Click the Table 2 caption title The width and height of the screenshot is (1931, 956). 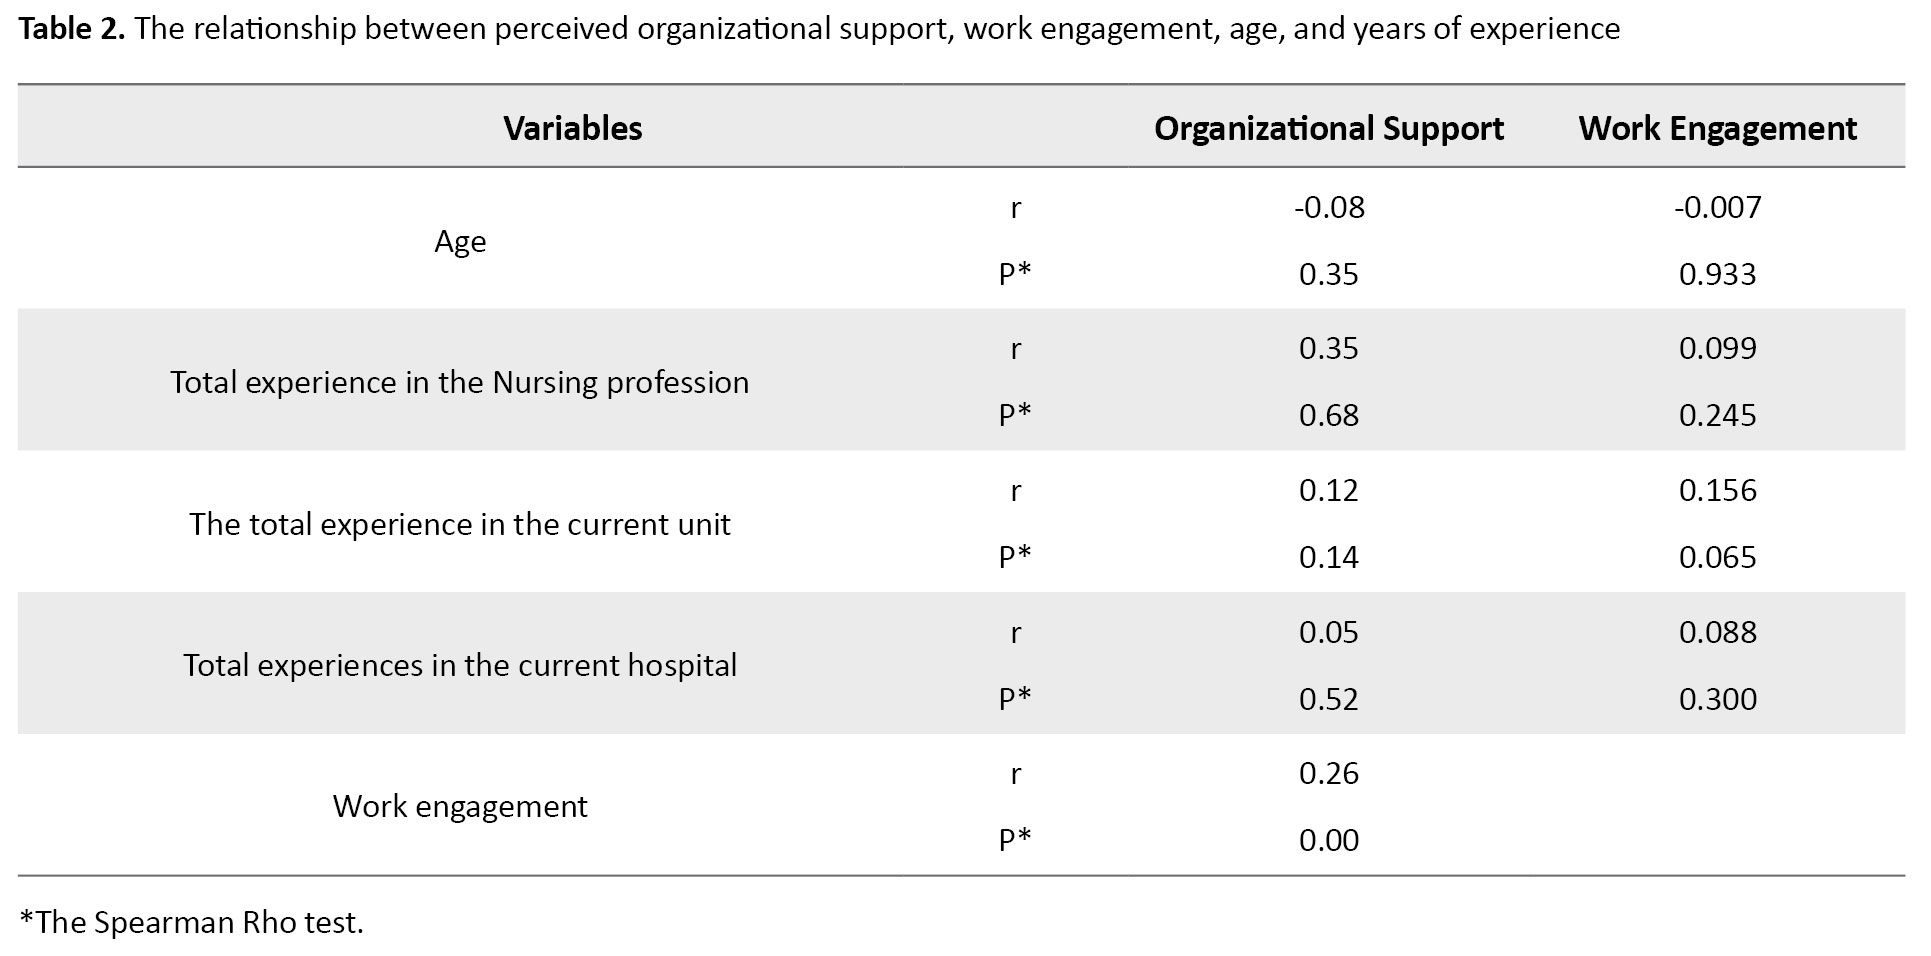point(818,29)
